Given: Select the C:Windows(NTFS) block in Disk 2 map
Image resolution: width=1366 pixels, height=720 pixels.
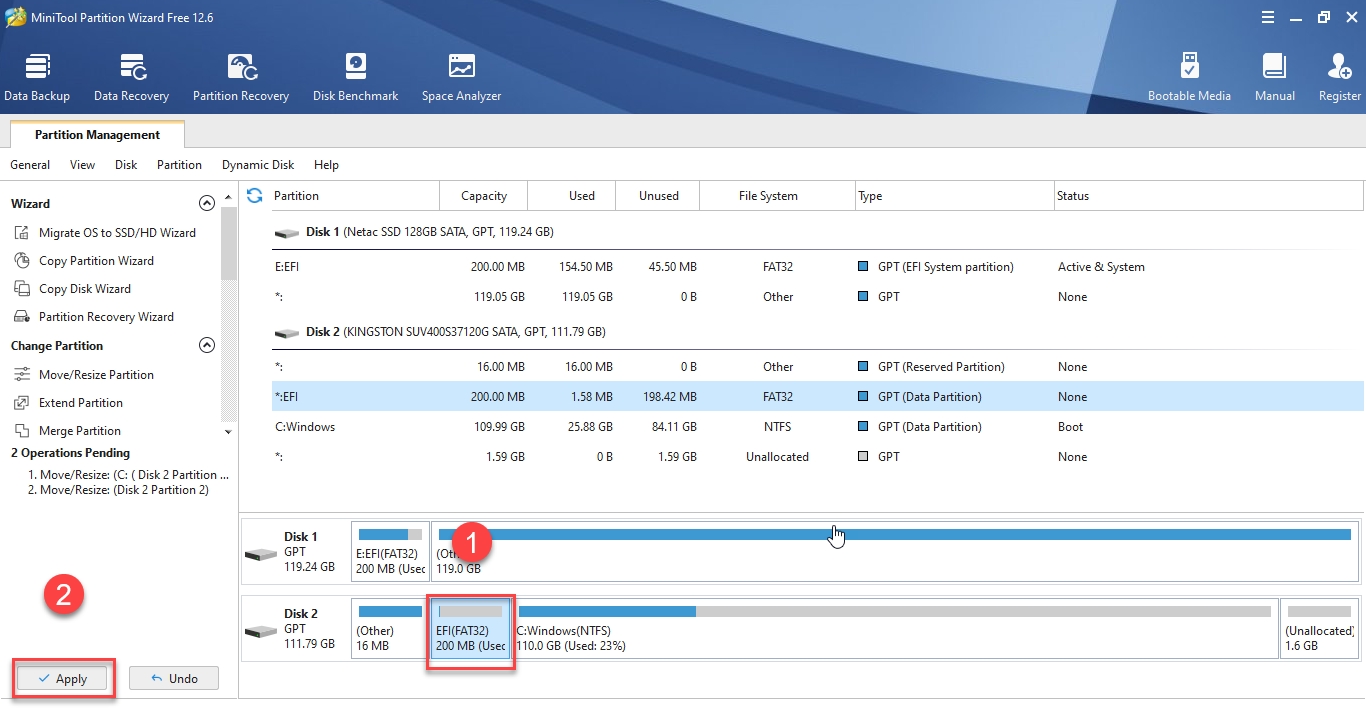Looking at the screenshot, I should coord(895,628).
